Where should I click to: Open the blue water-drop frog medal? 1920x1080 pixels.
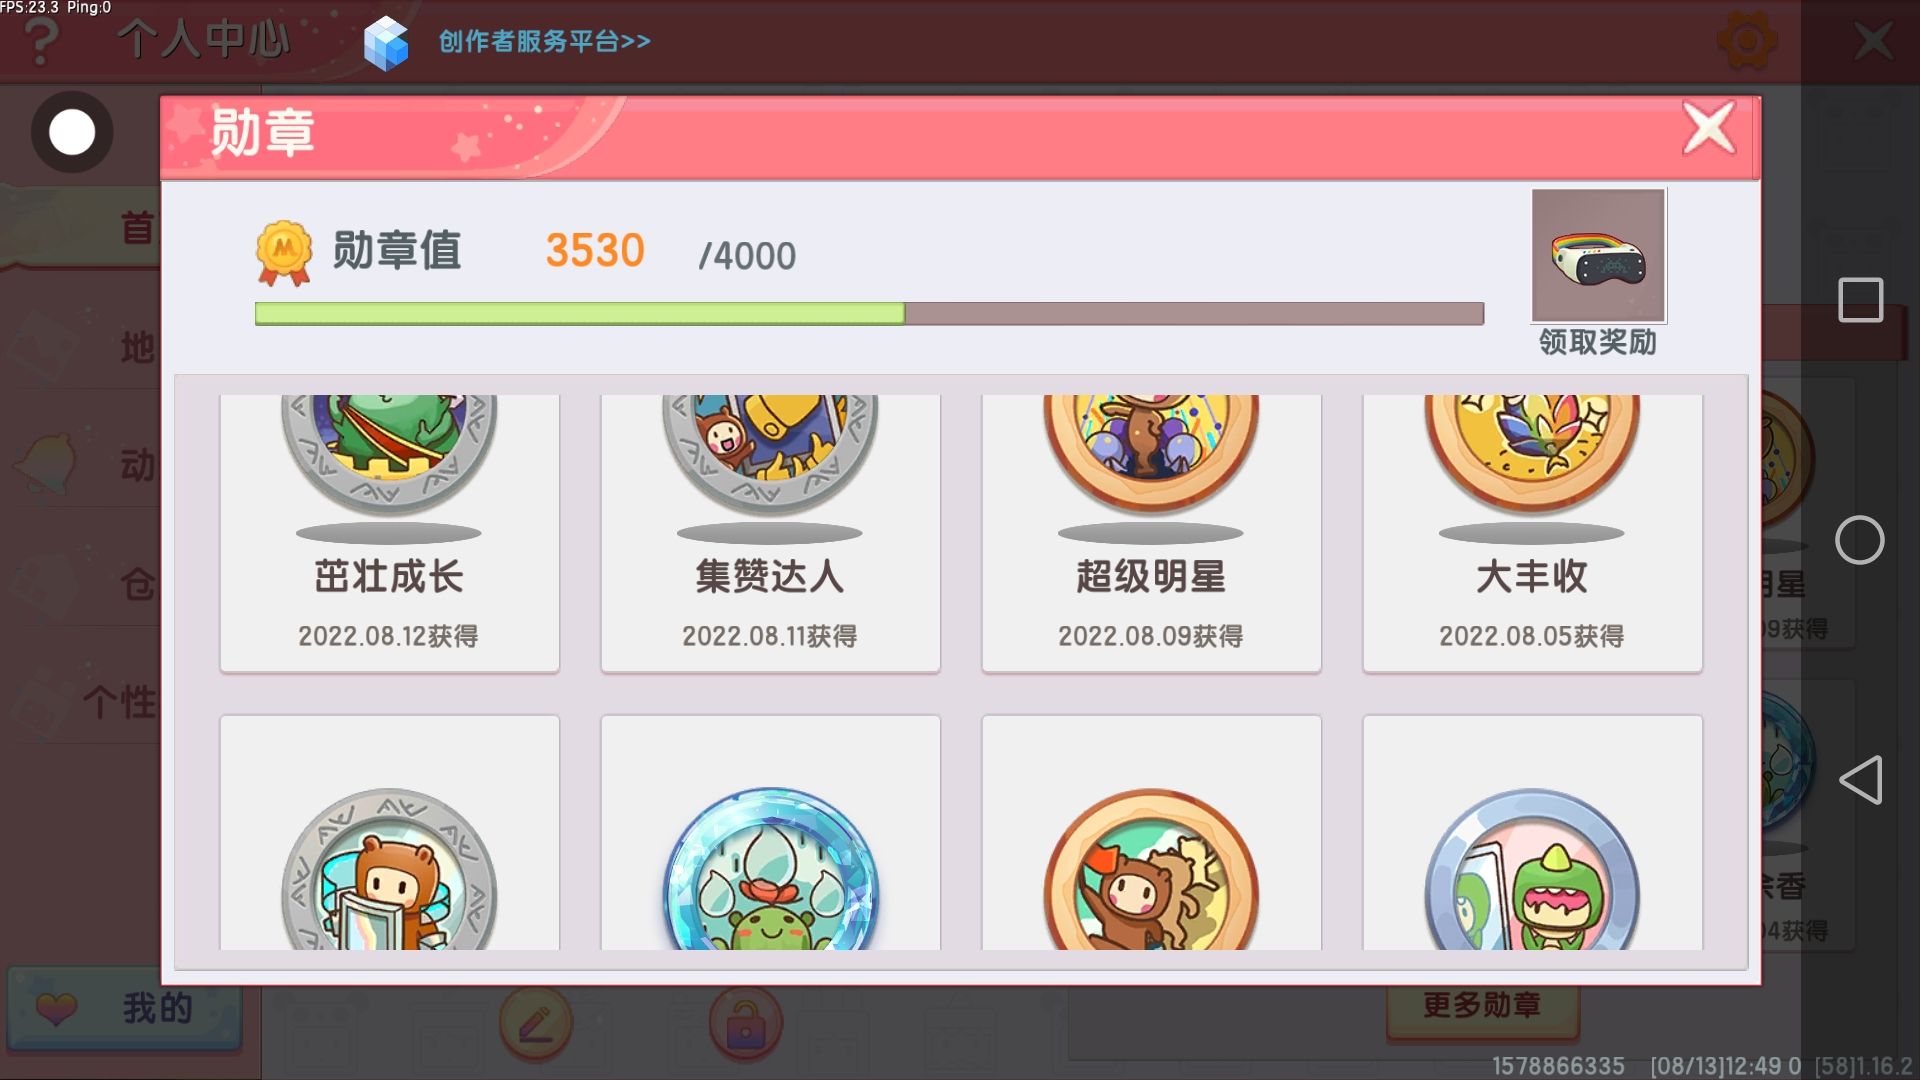(770, 870)
